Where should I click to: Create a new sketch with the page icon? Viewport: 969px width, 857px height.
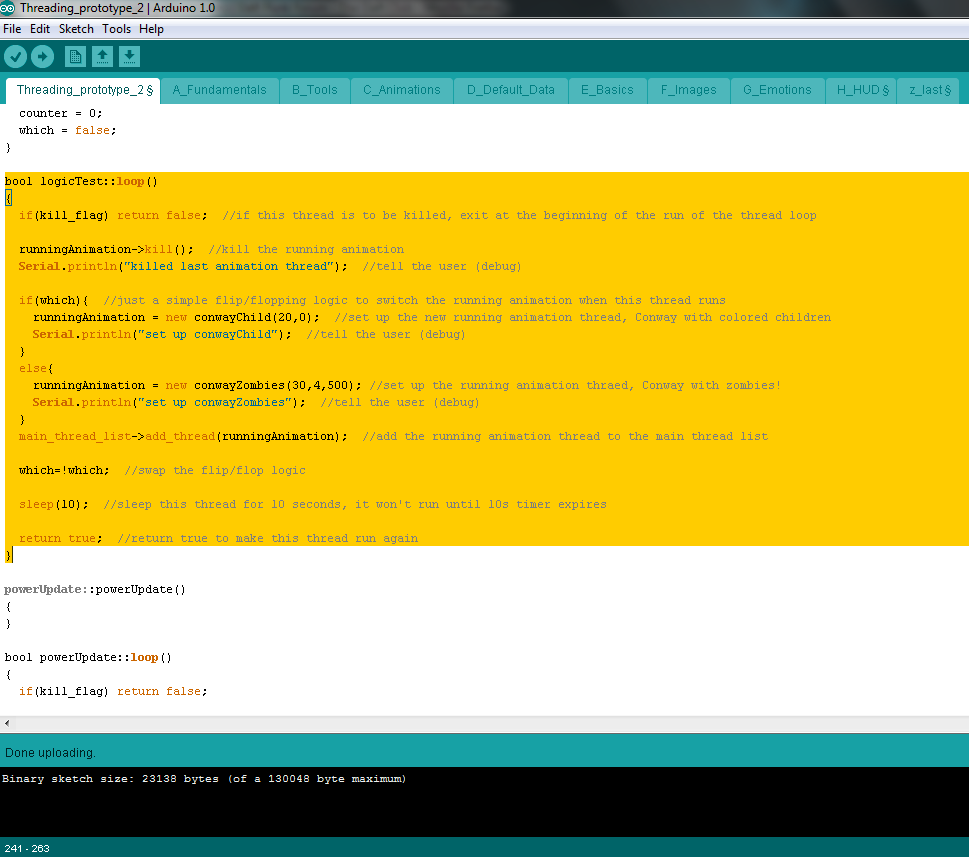pos(75,57)
